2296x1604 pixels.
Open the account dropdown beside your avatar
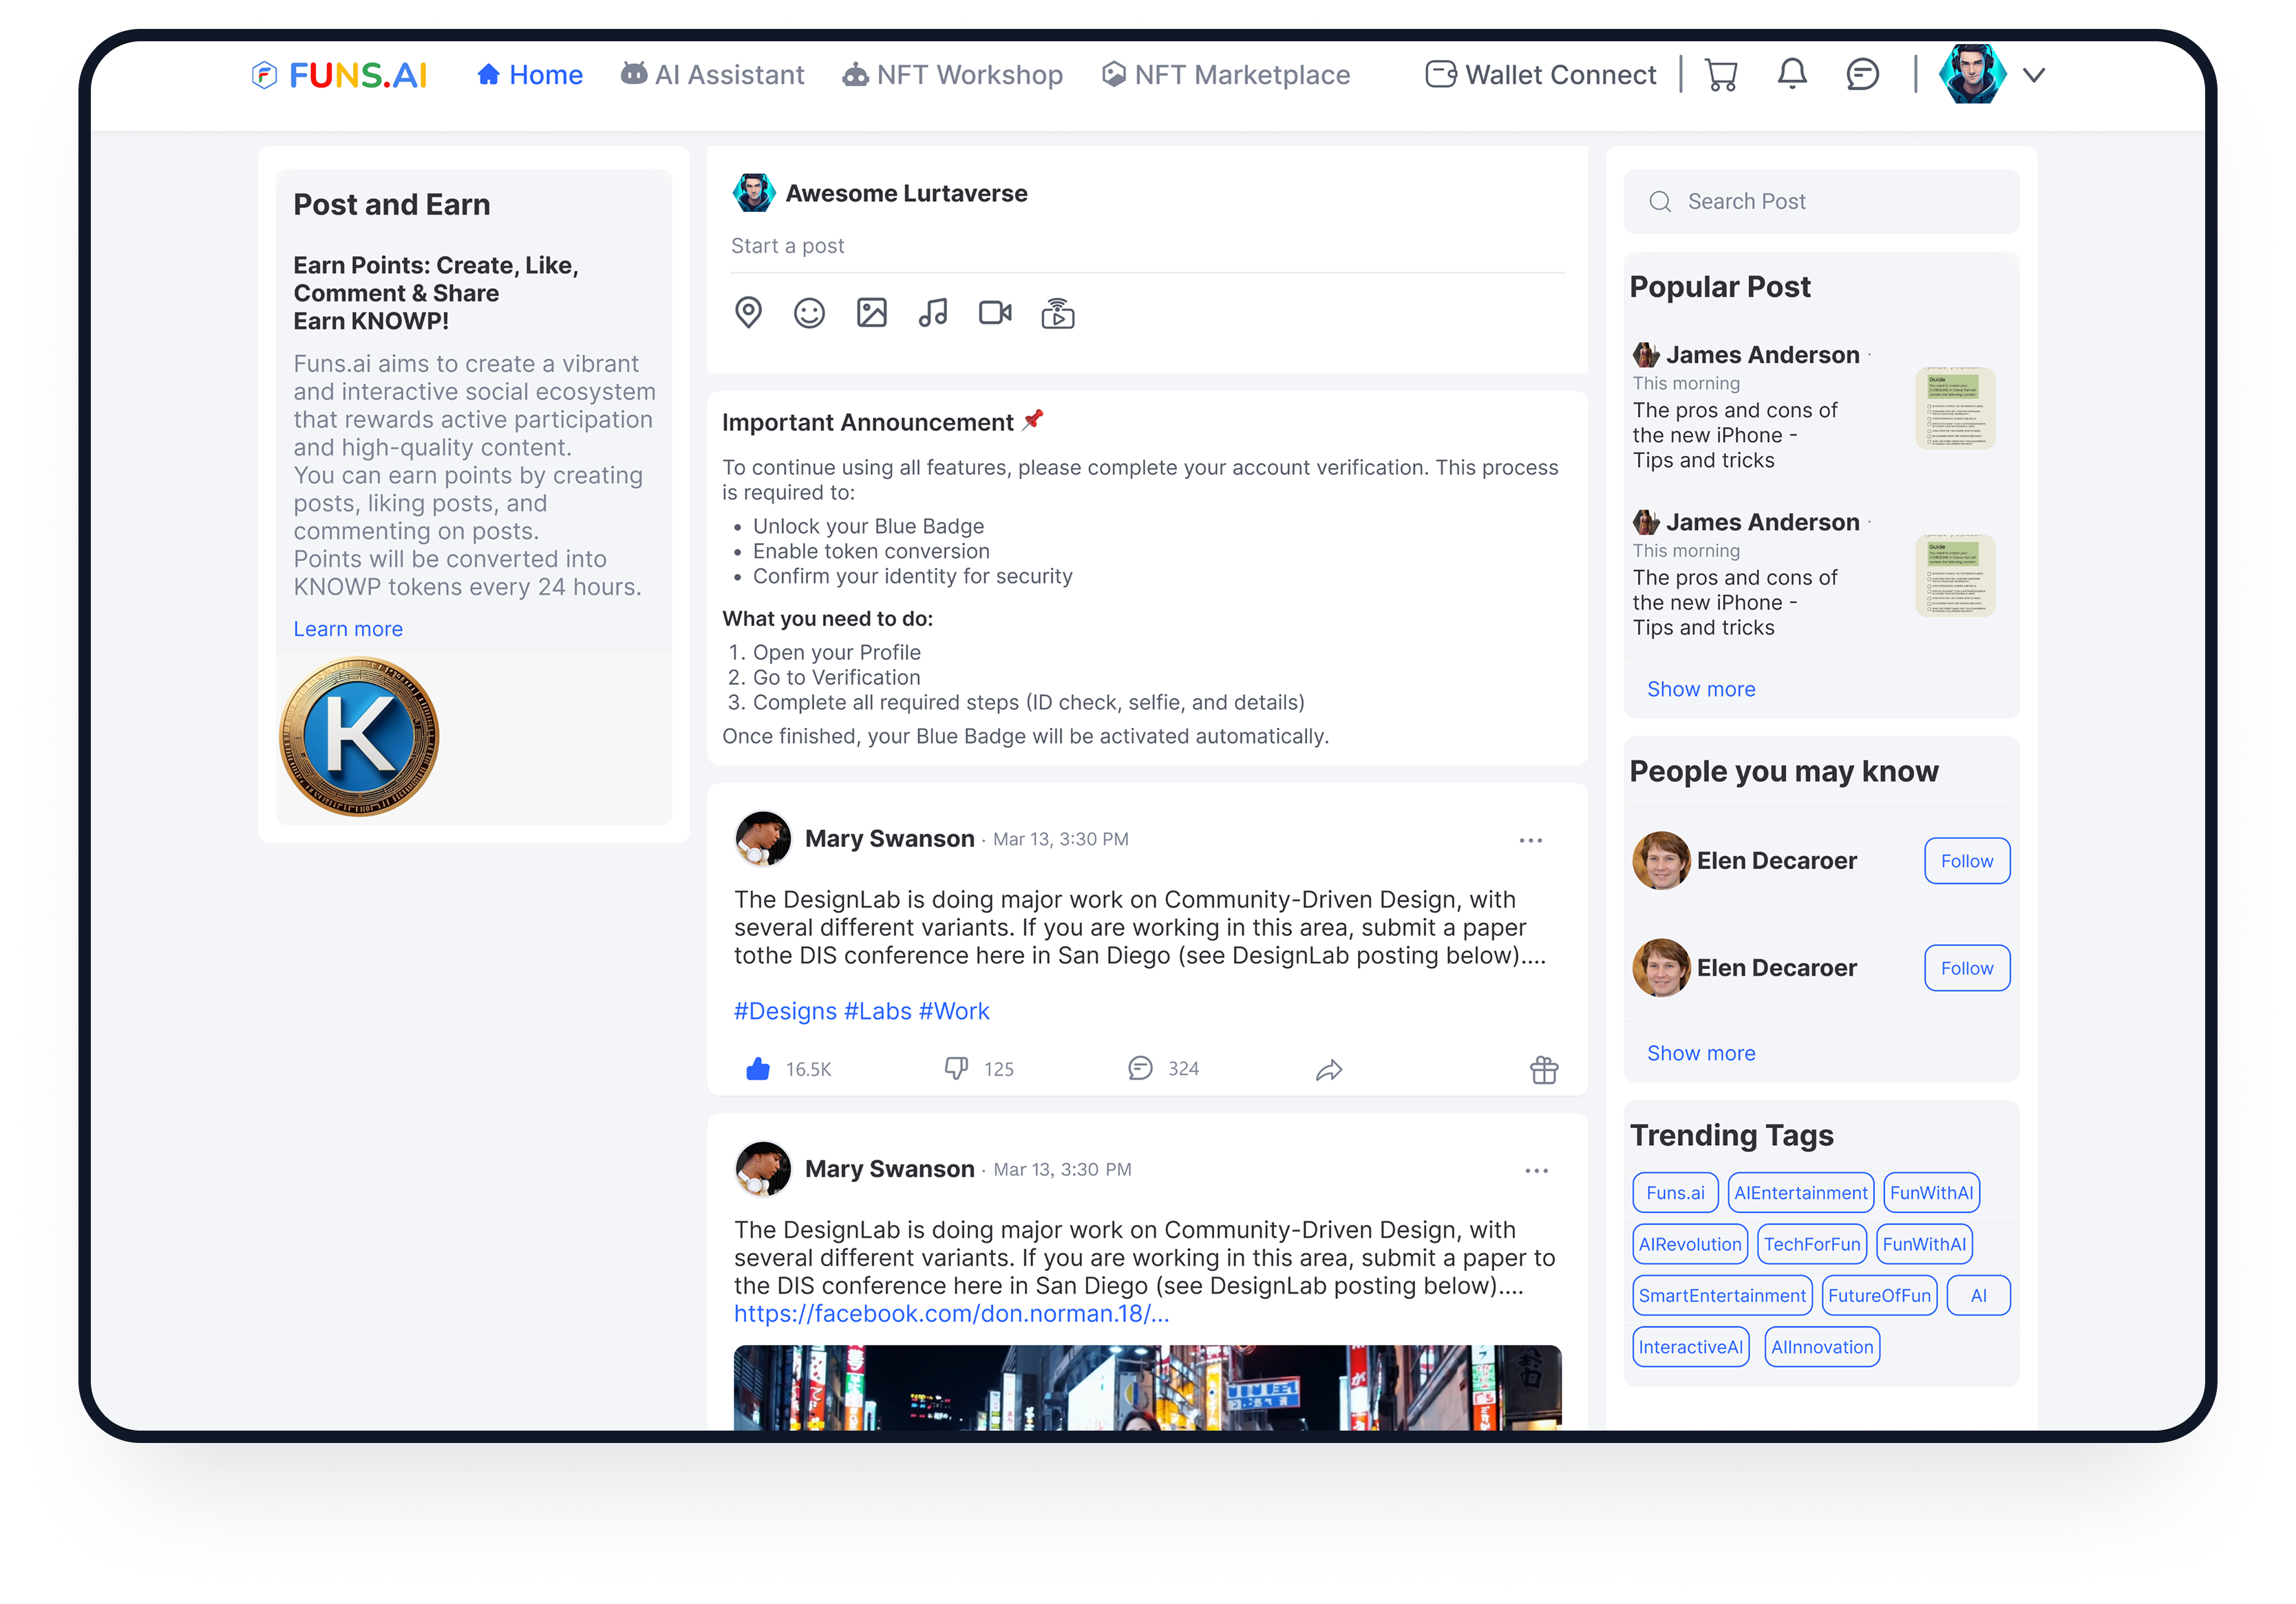[2033, 74]
